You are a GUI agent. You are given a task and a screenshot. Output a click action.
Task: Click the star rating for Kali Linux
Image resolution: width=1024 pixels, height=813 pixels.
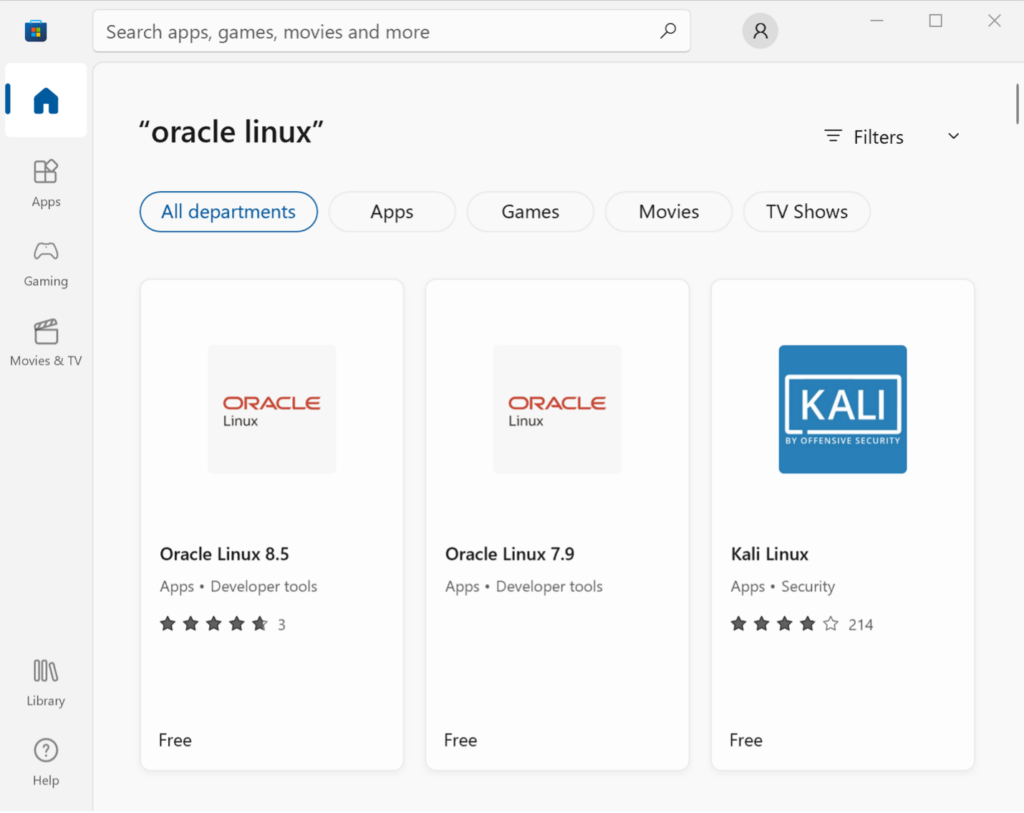click(782, 623)
